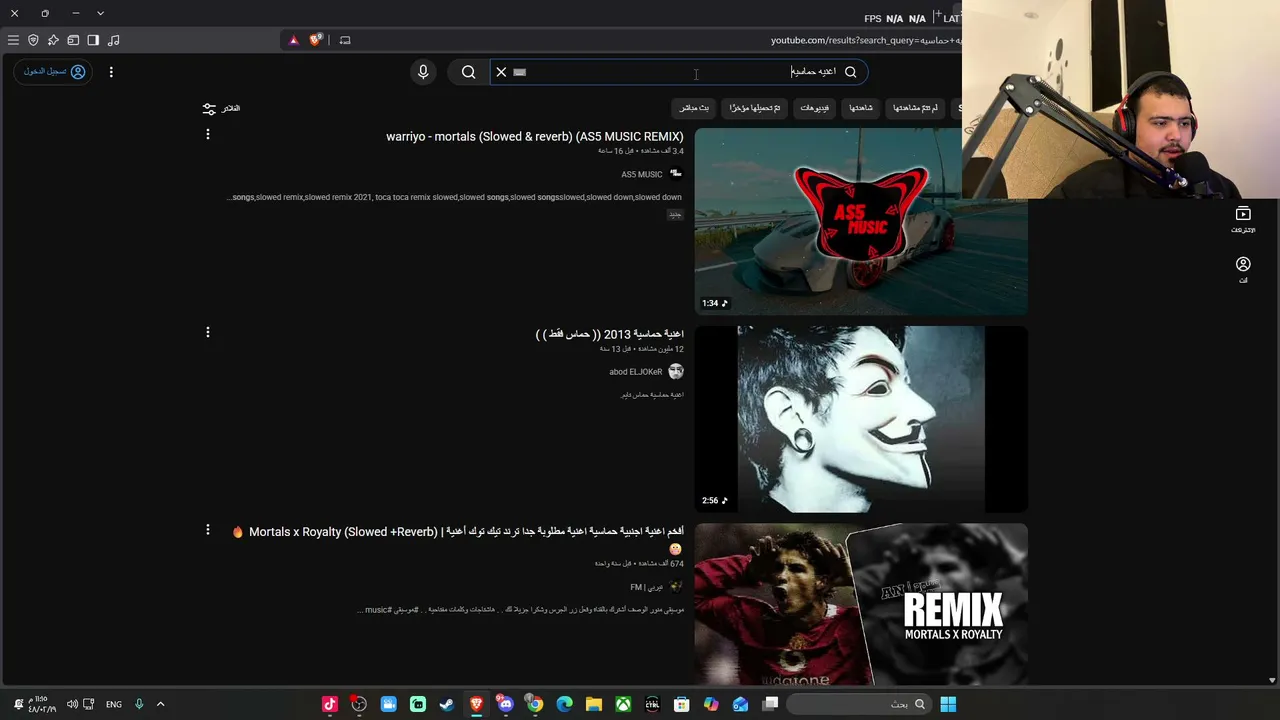Open the tab list chevron in title bar
Screen dimensions: 1280x720
point(100,13)
